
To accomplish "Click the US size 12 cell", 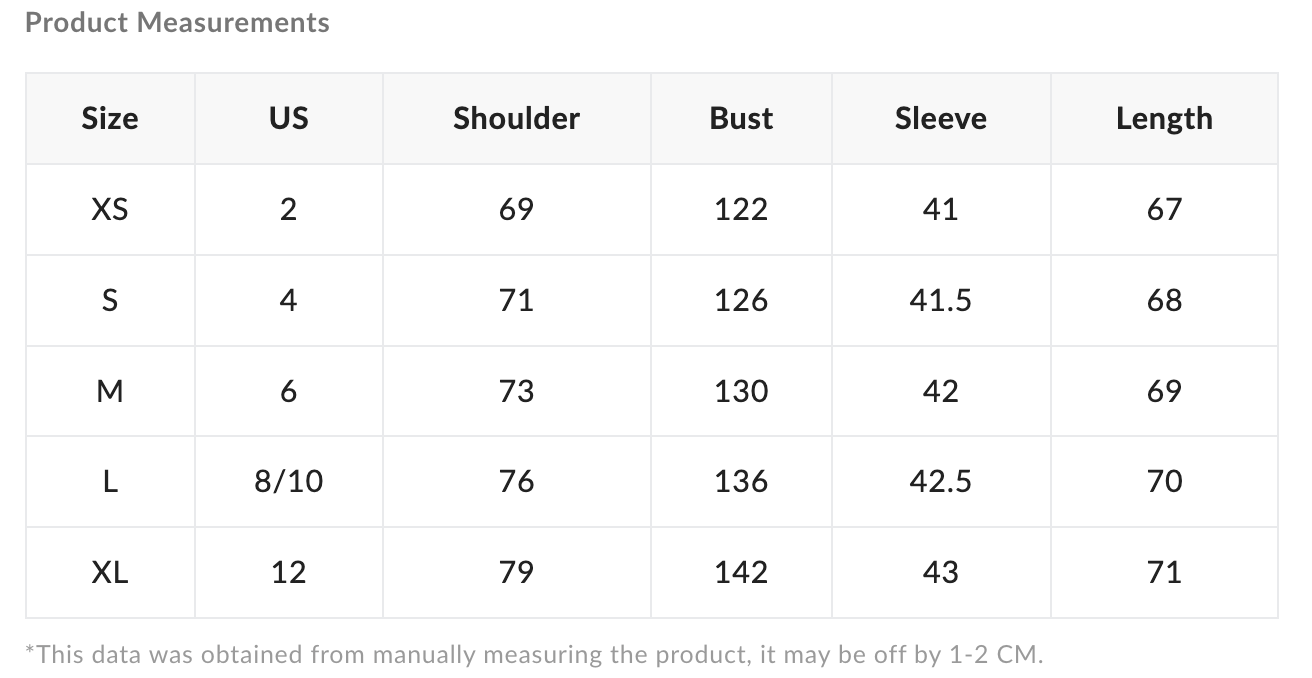I will click(x=288, y=572).
